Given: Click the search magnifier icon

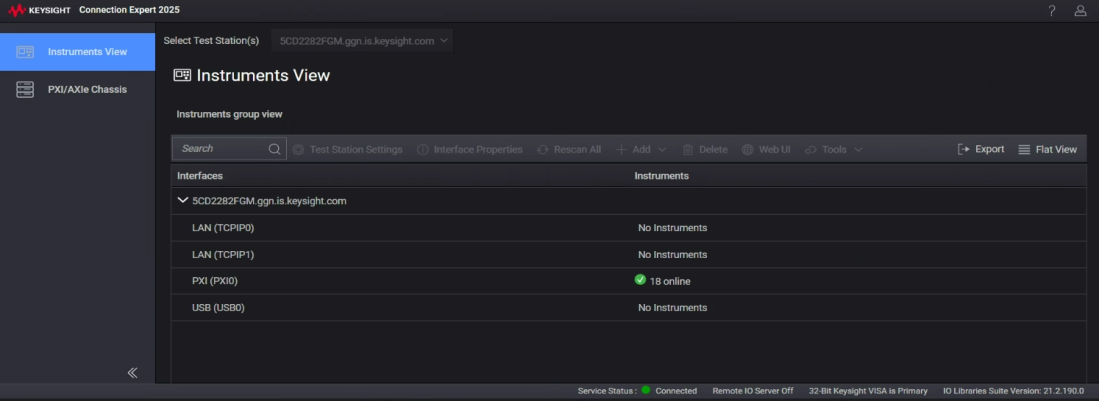Looking at the screenshot, I should coord(274,149).
